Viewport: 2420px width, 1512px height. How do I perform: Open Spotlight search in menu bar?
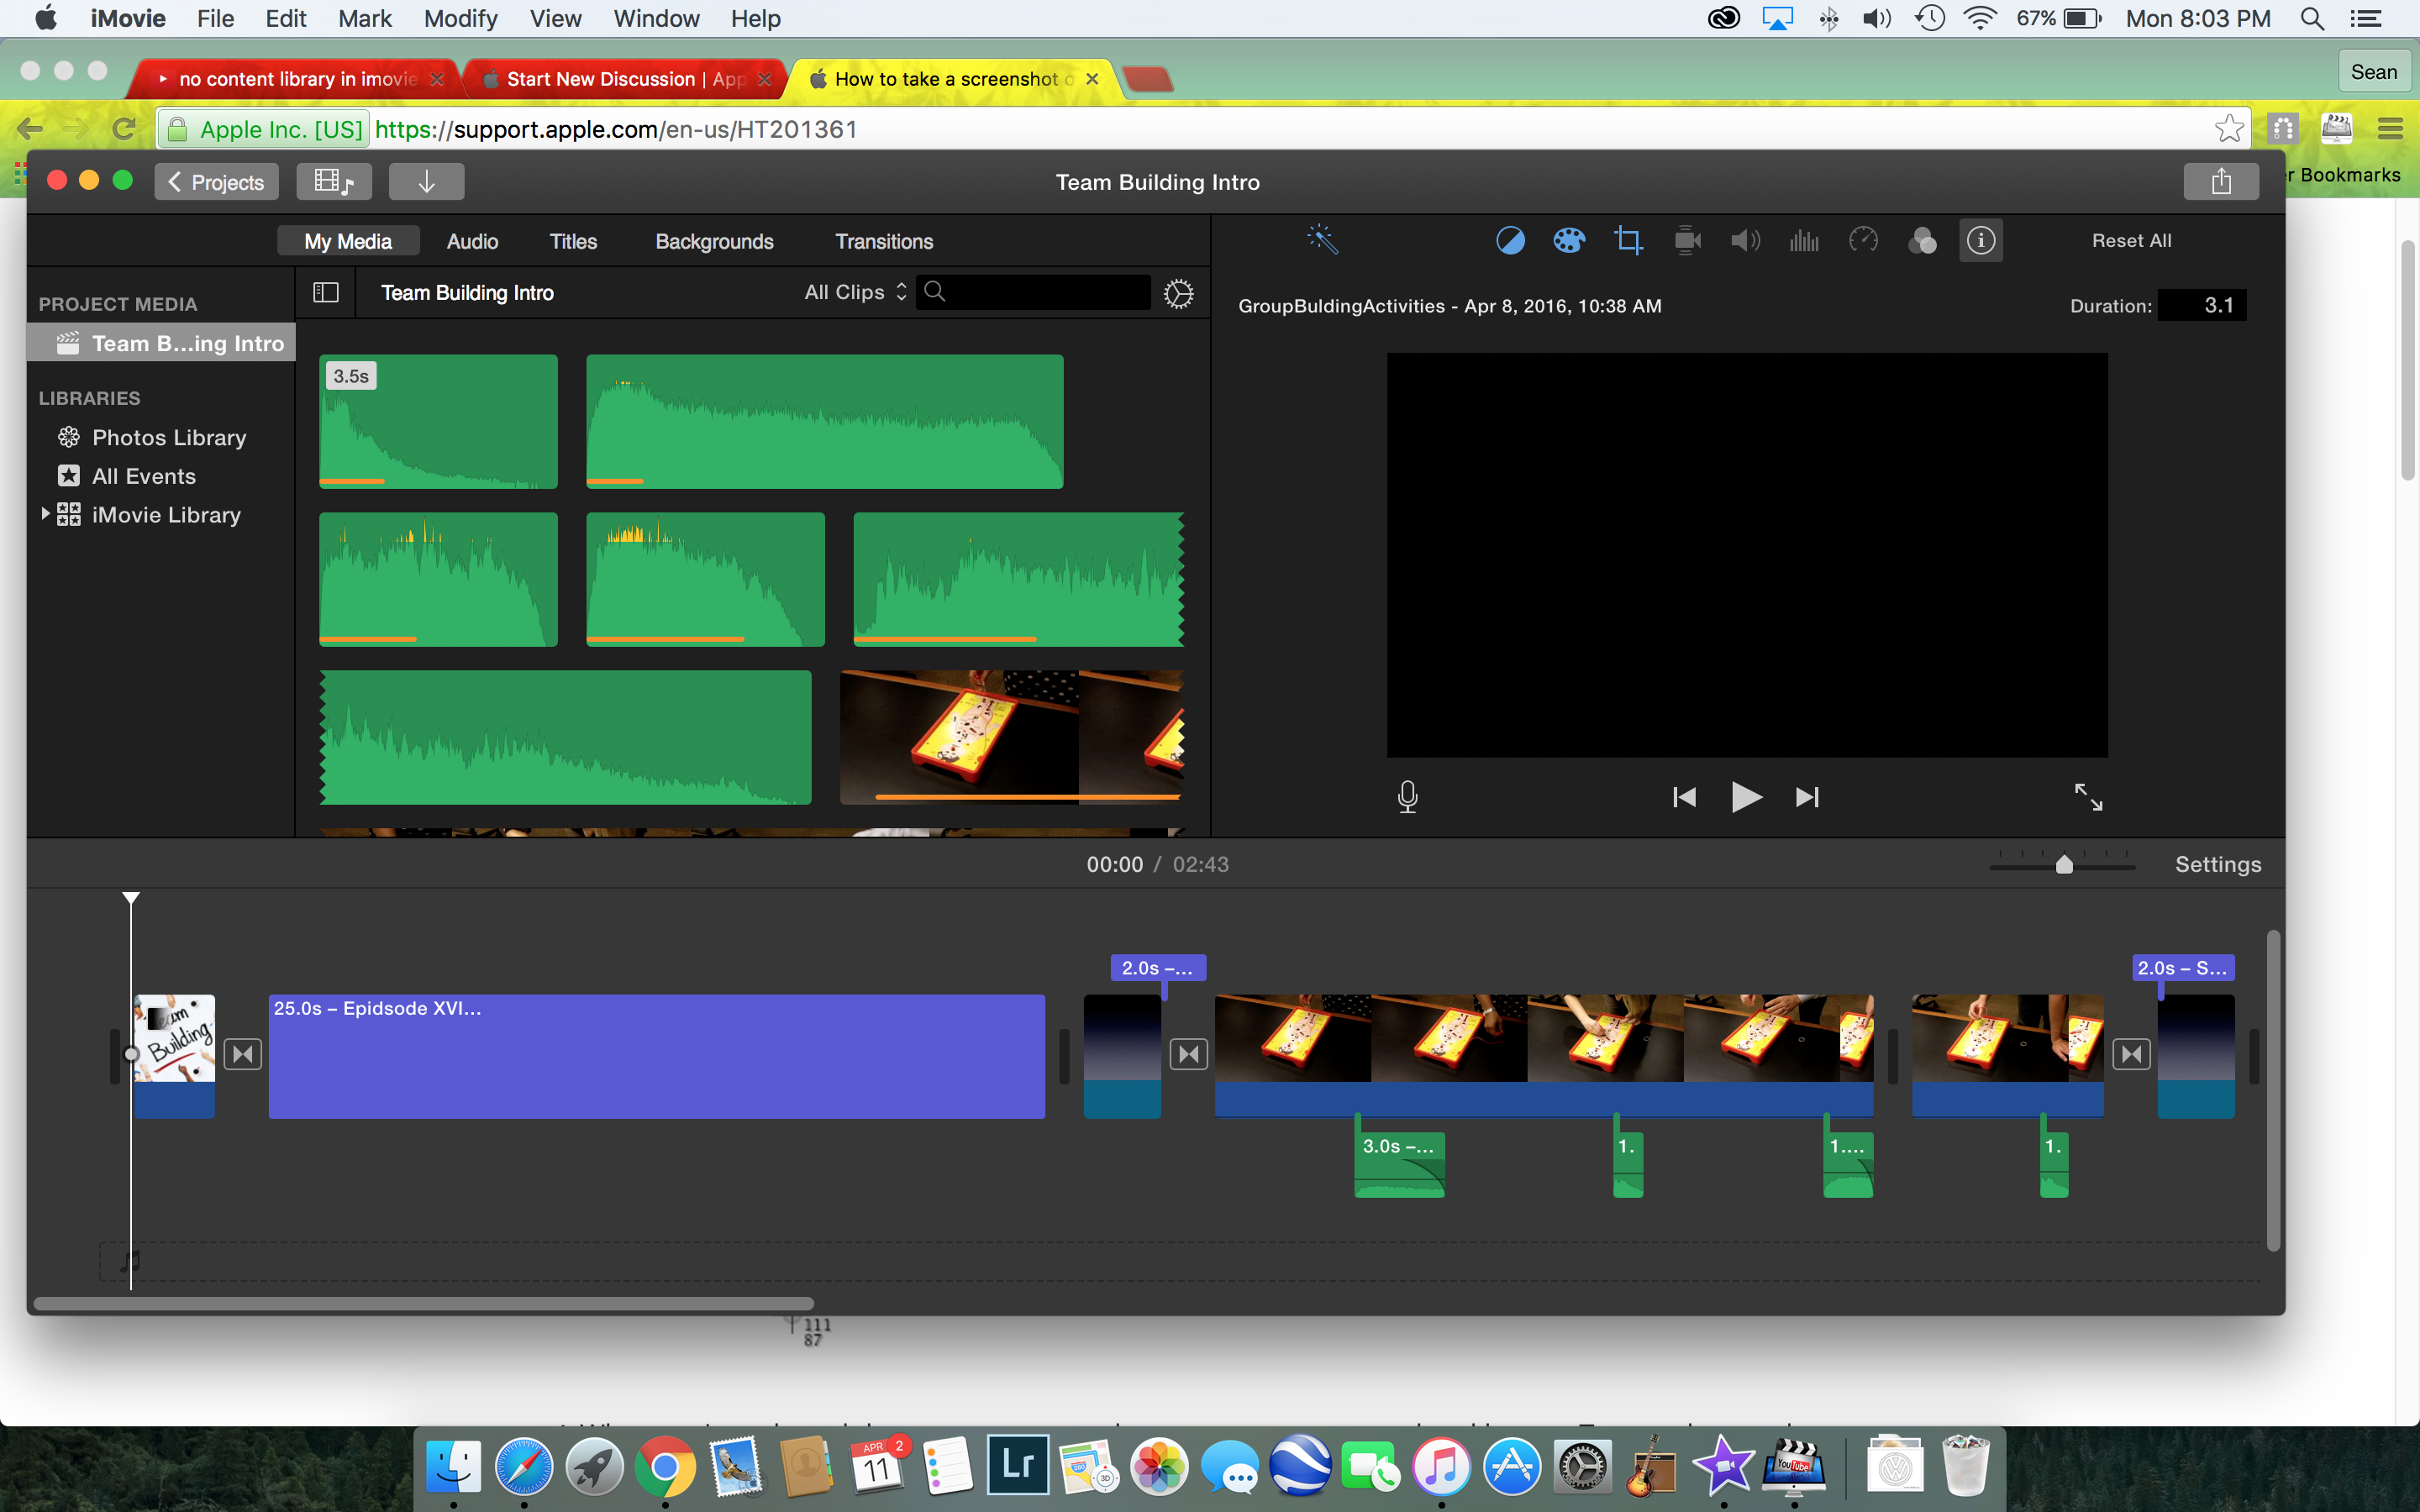[2312, 19]
